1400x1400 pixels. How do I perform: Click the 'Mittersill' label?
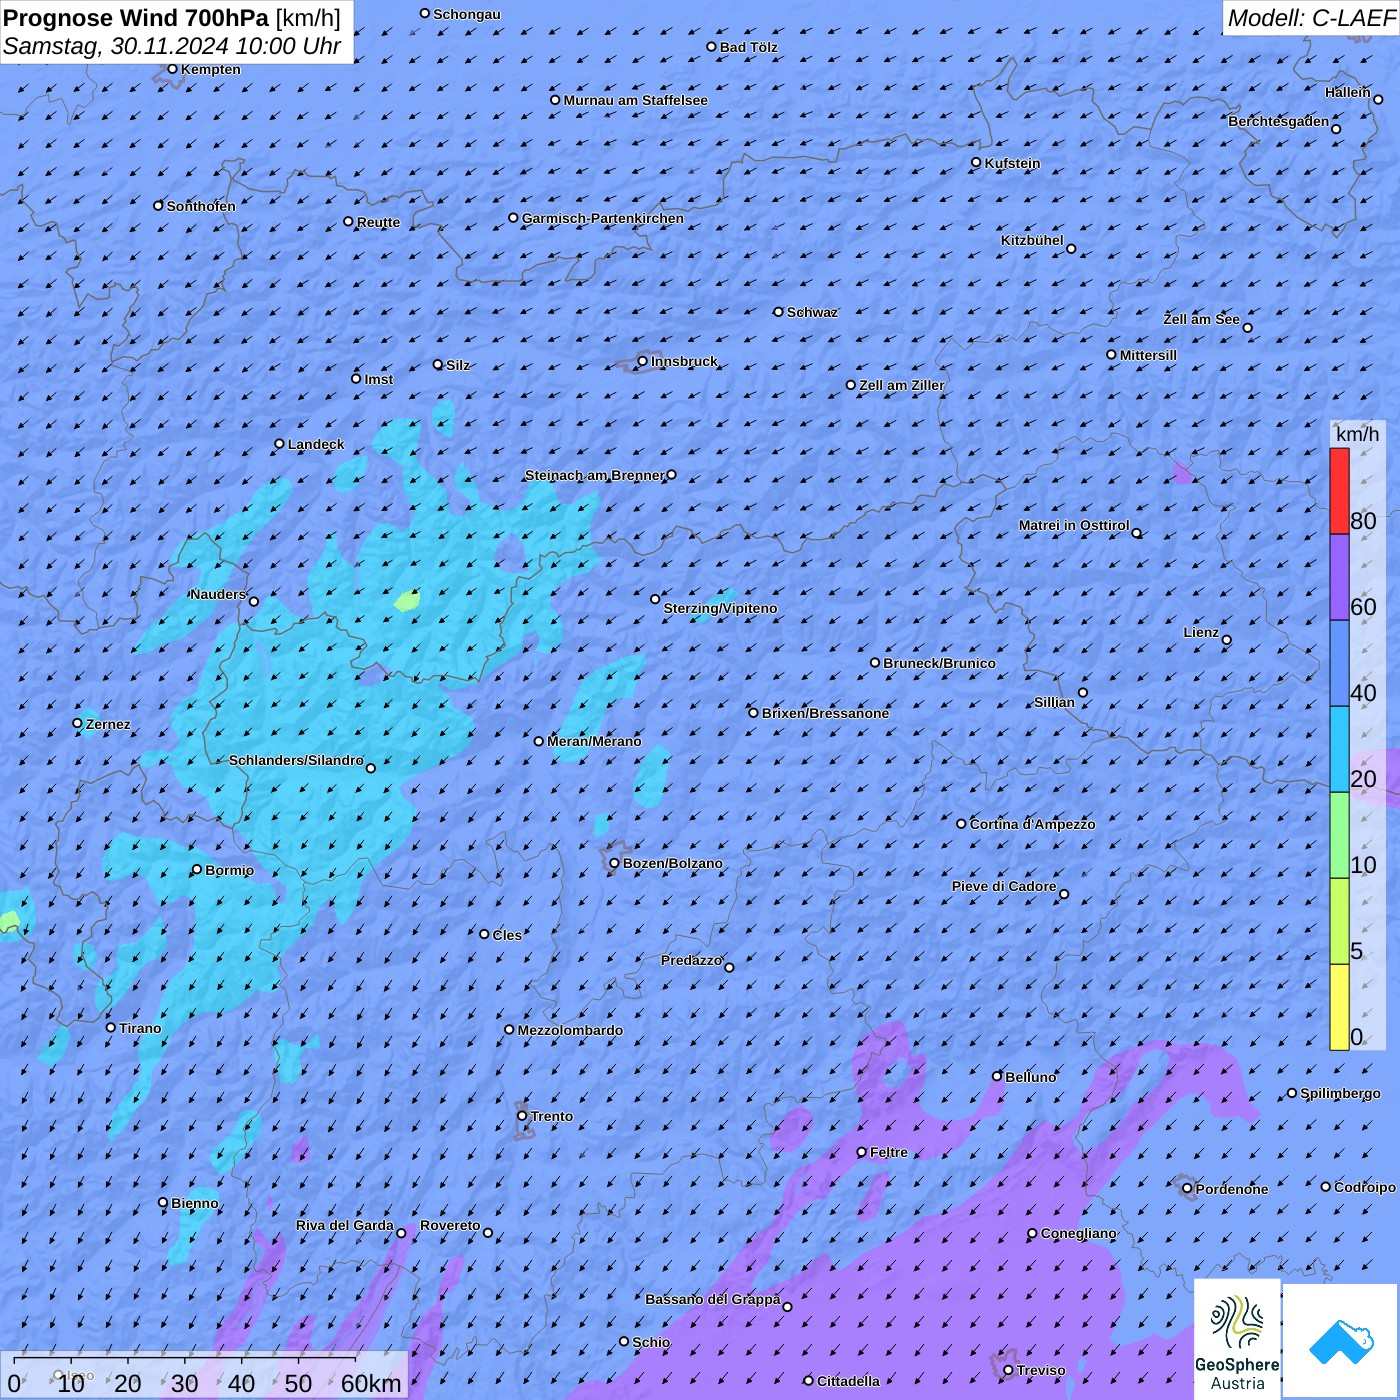(x=1148, y=355)
